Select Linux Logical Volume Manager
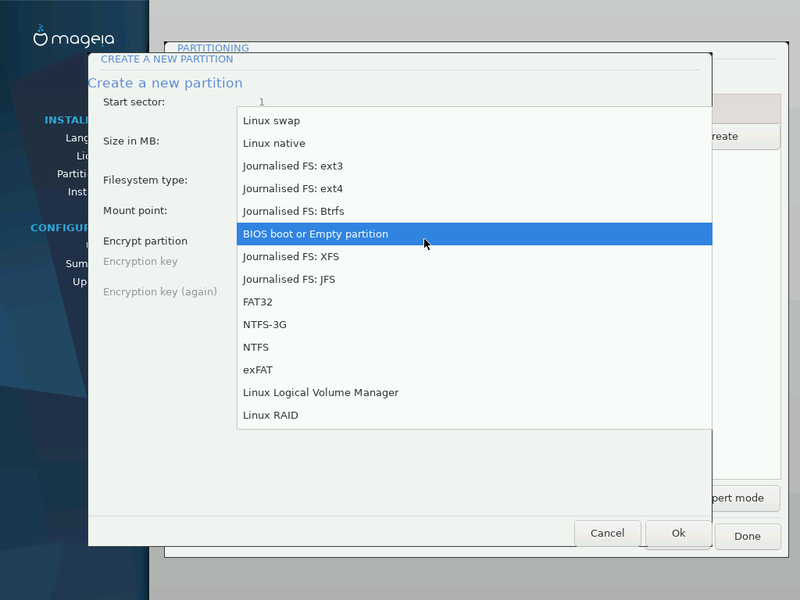This screenshot has height=600, width=800. [x=320, y=393]
